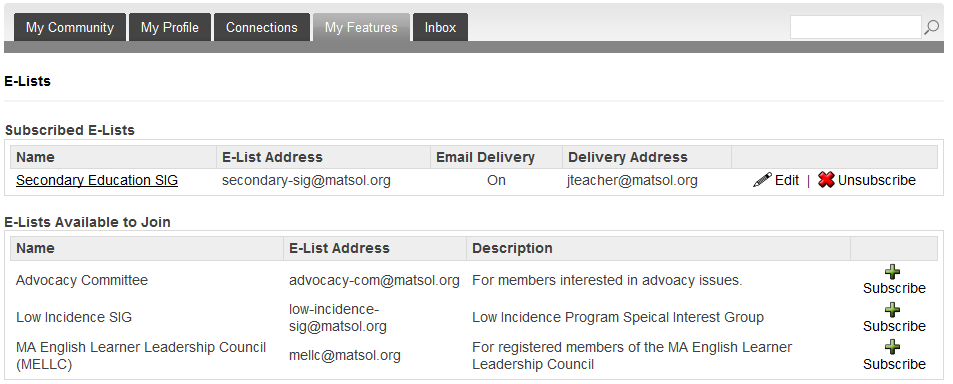Image resolution: width=953 pixels, height=384 pixels.
Task: Subscribe to the MA English Learner Leadership Council
Action: click(894, 364)
